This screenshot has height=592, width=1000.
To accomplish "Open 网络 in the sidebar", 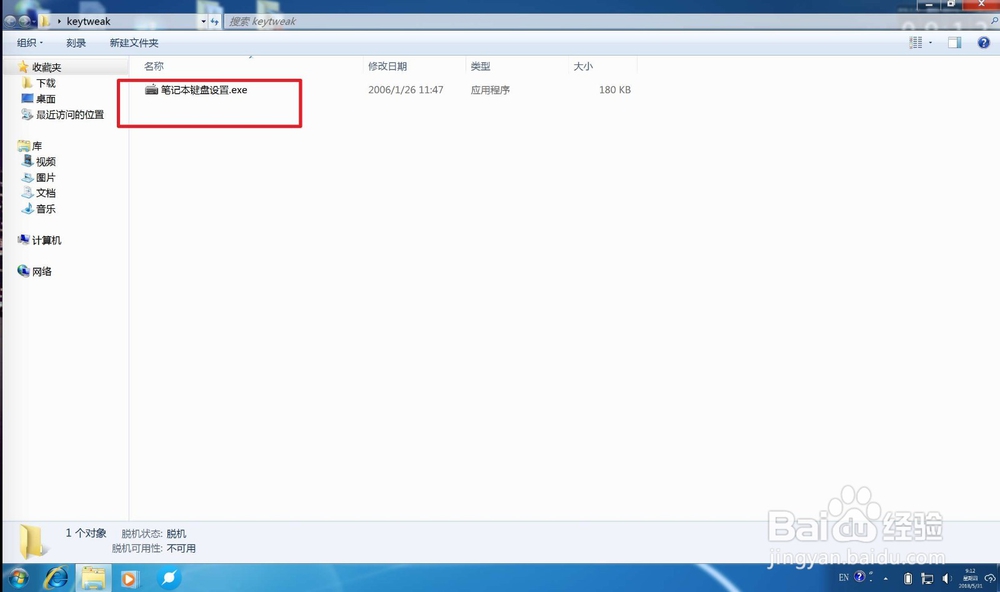I will tap(38, 271).
